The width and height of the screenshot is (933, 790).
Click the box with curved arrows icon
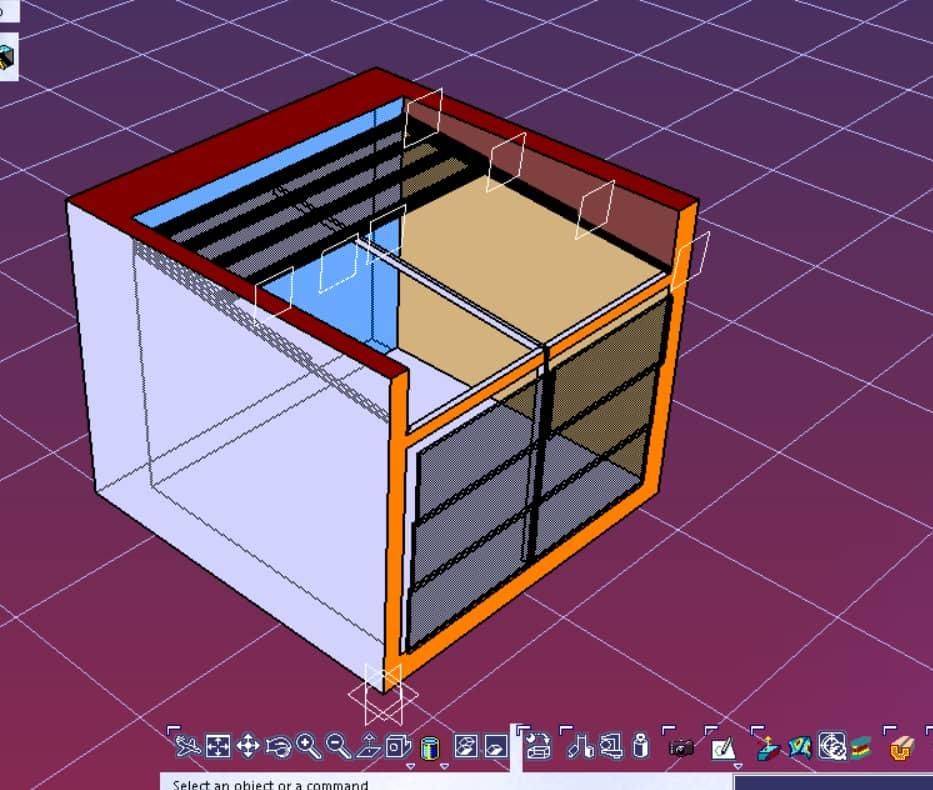[539, 746]
